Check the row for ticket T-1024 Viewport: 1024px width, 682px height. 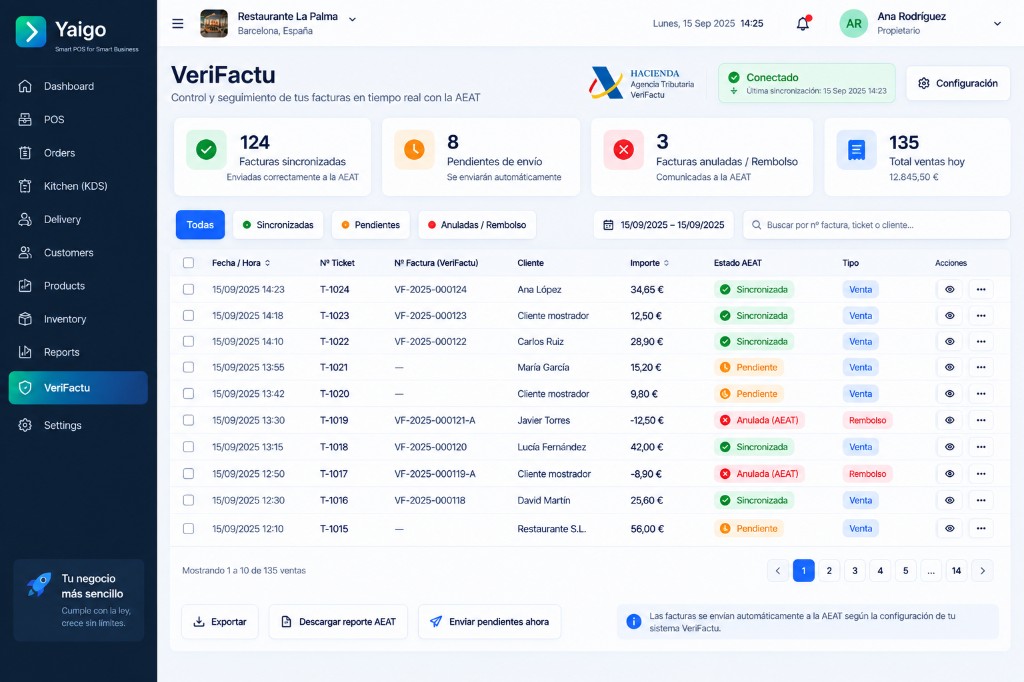(x=189, y=289)
